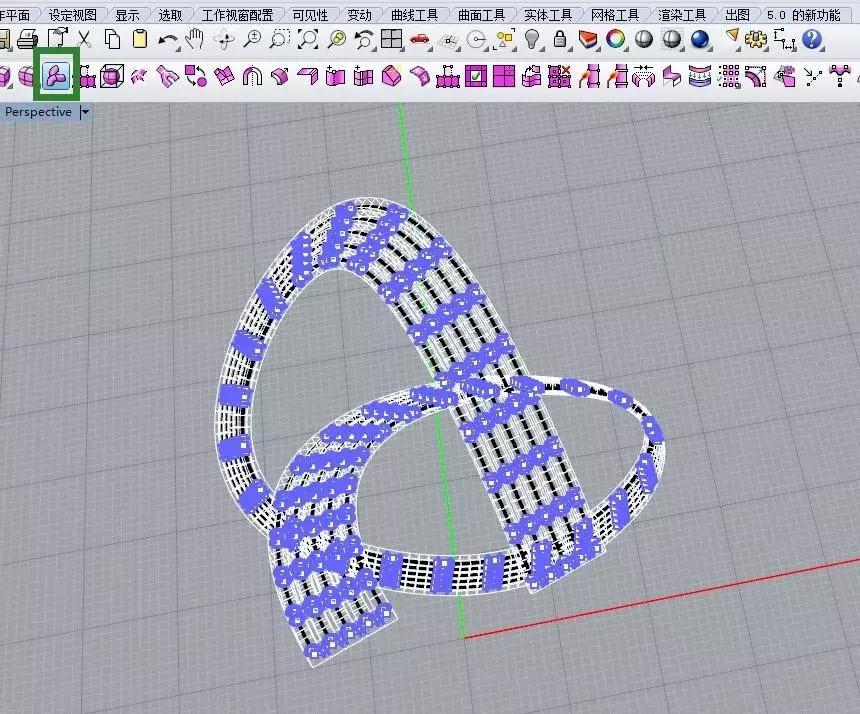The width and height of the screenshot is (860, 714).
Task: Click the color wheel icon
Action: tap(616, 39)
